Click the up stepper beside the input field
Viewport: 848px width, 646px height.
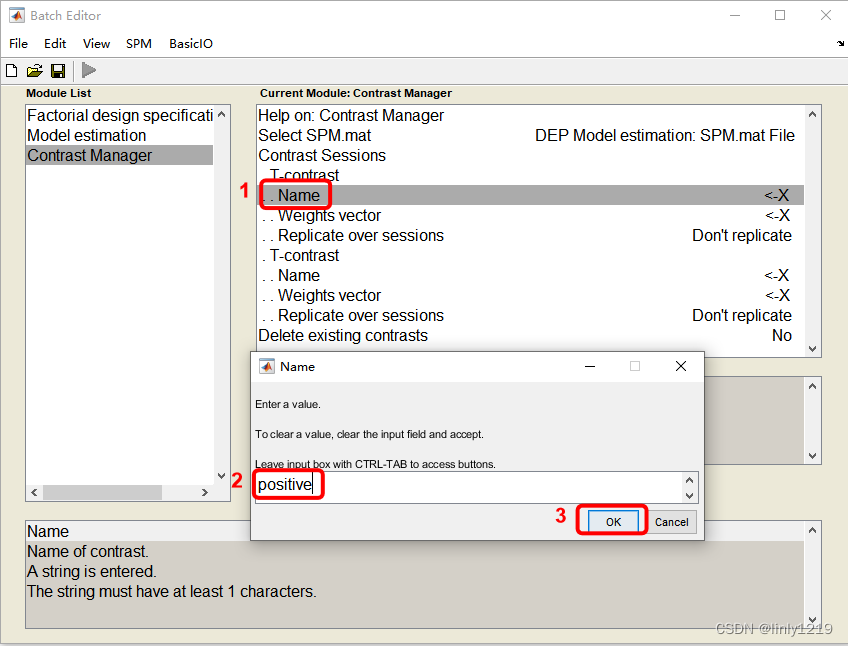[x=691, y=481]
